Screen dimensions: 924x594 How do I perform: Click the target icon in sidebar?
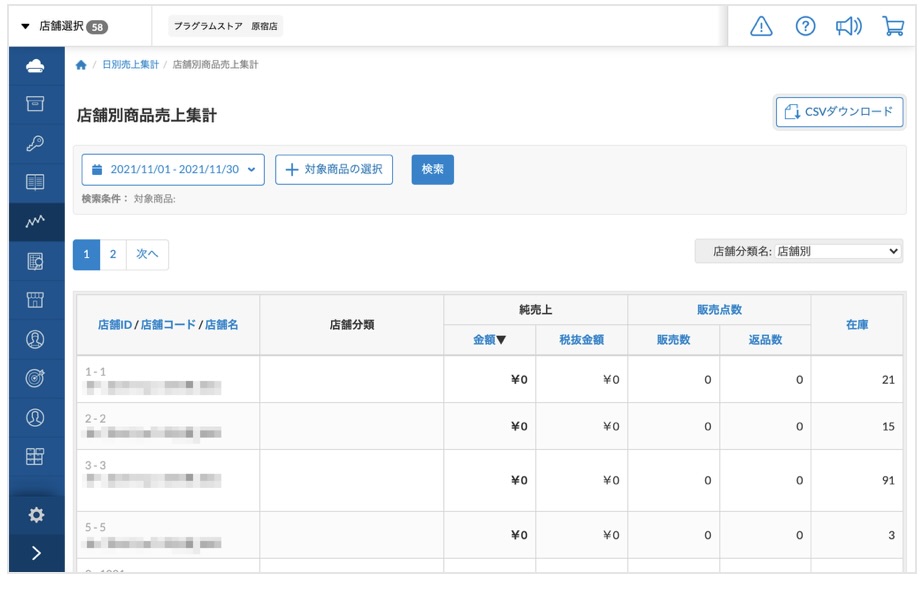pos(35,378)
